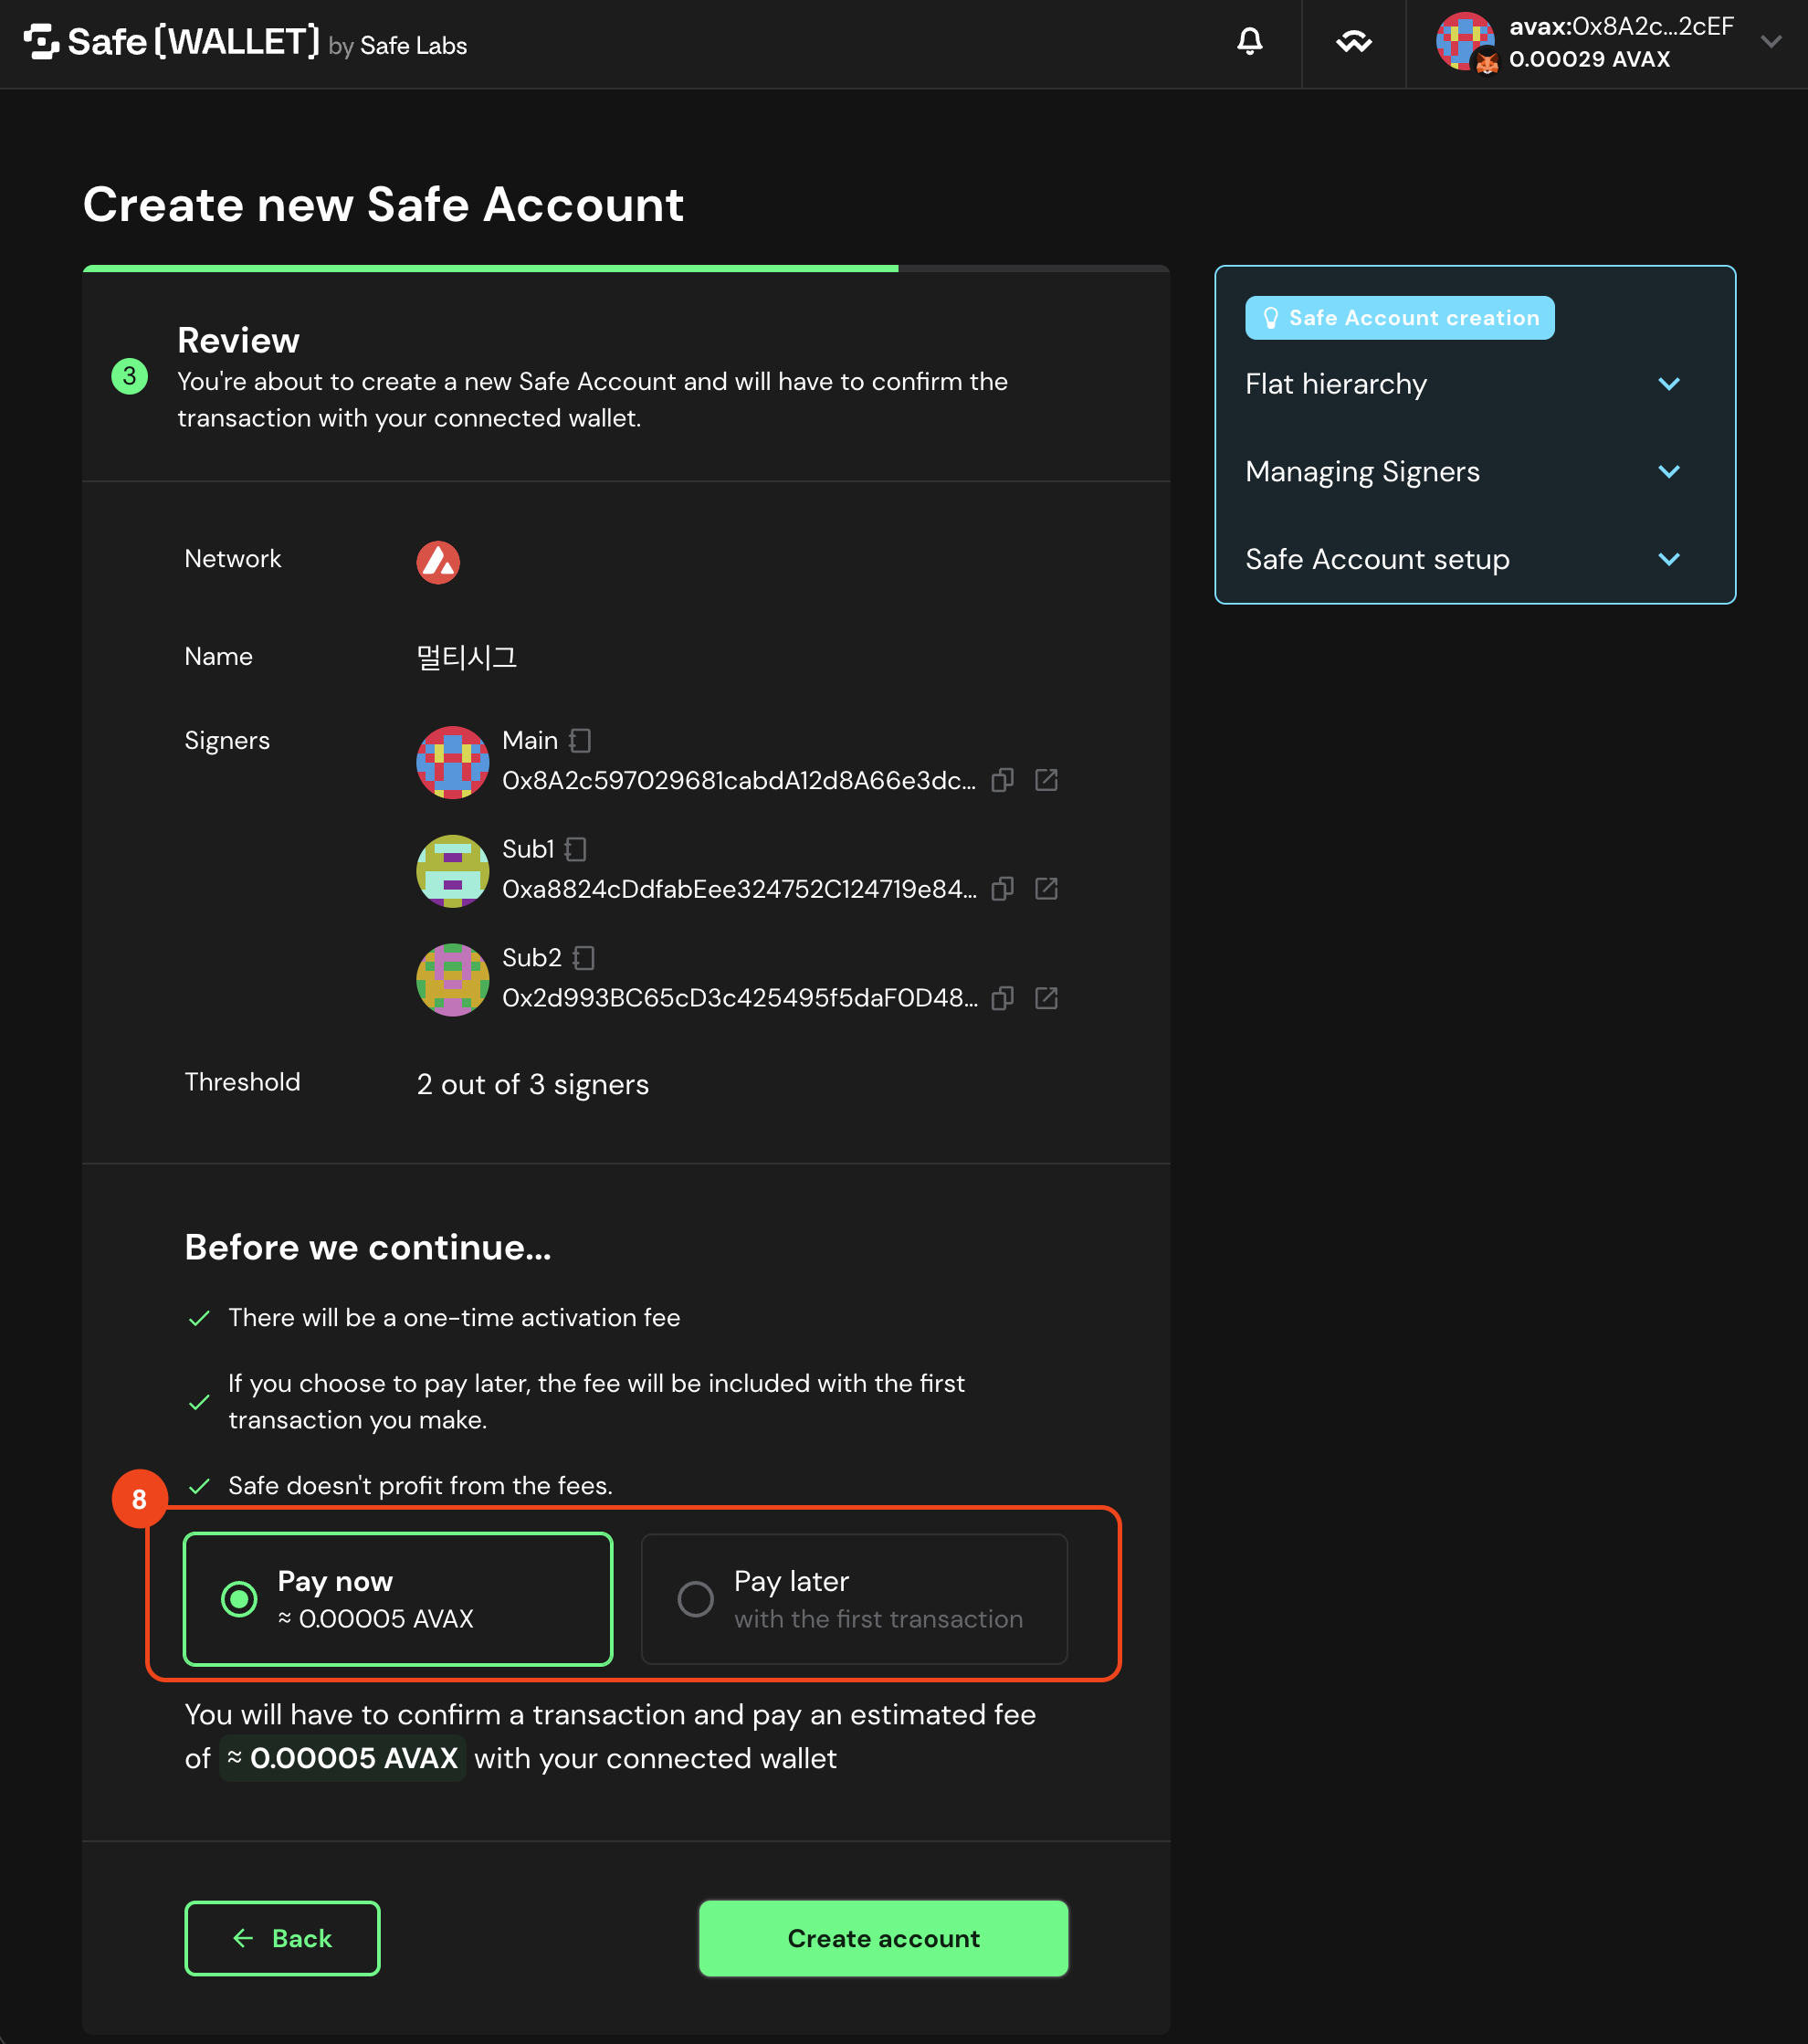Expand the Flat hierarchy section
The width and height of the screenshot is (1808, 2044).
point(1462,384)
